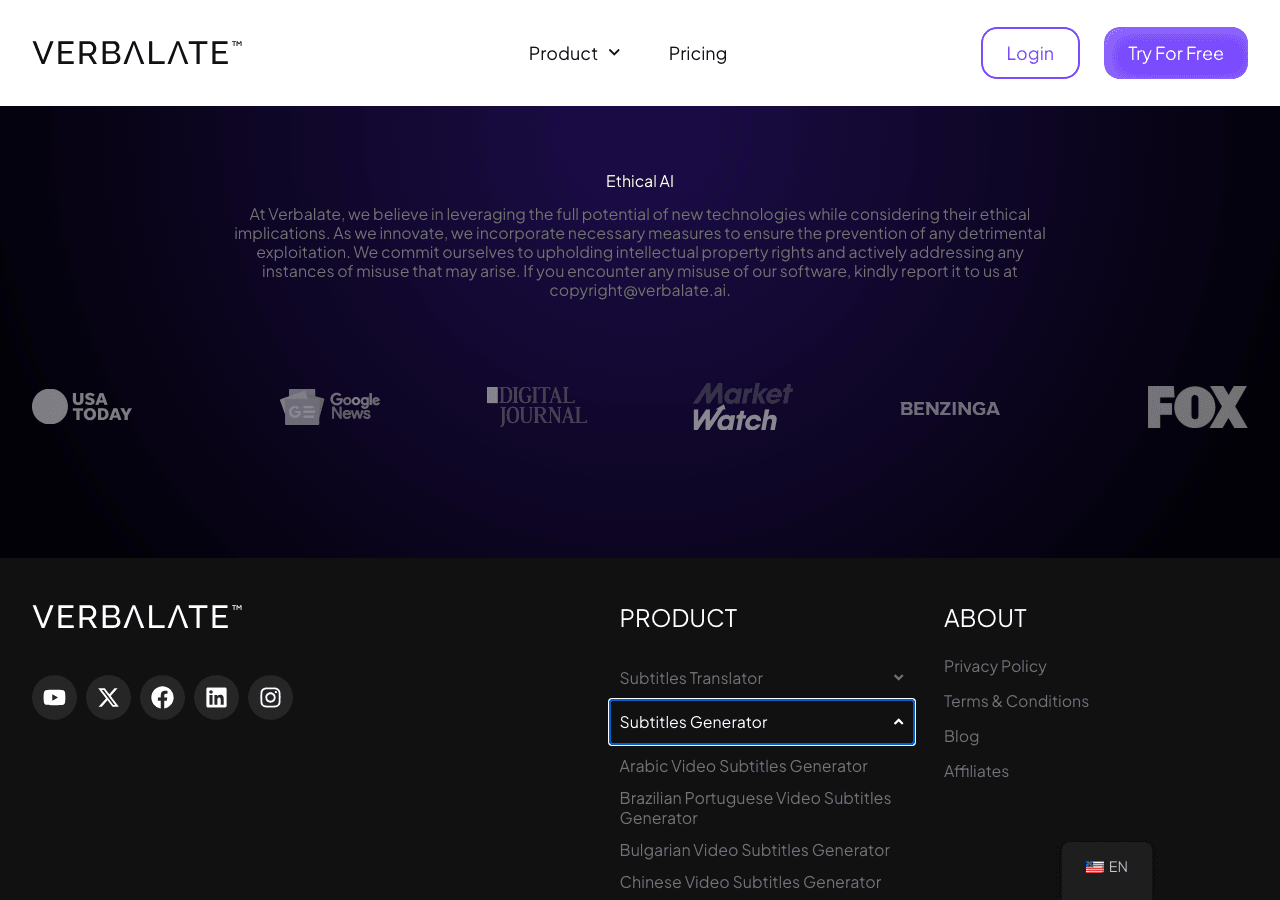The height and width of the screenshot is (900, 1280).
Task: Click the Market Watch logo
Action: click(x=743, y=407)
